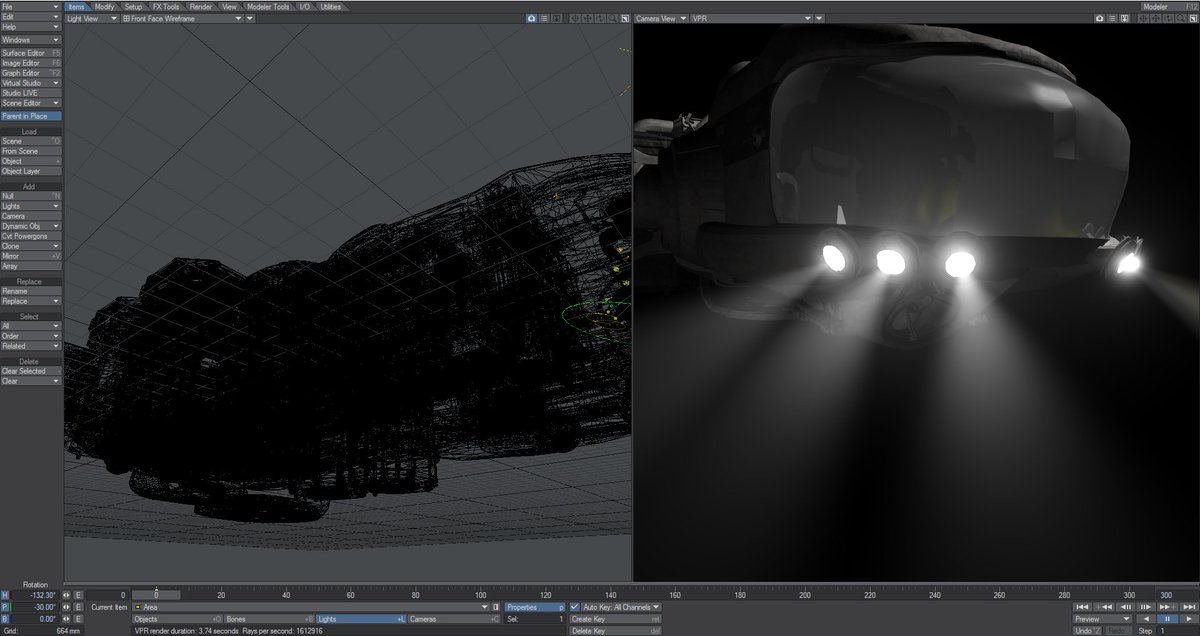Open the Edit menu
The image size is (1200, 636).
[x=31, y=16]
